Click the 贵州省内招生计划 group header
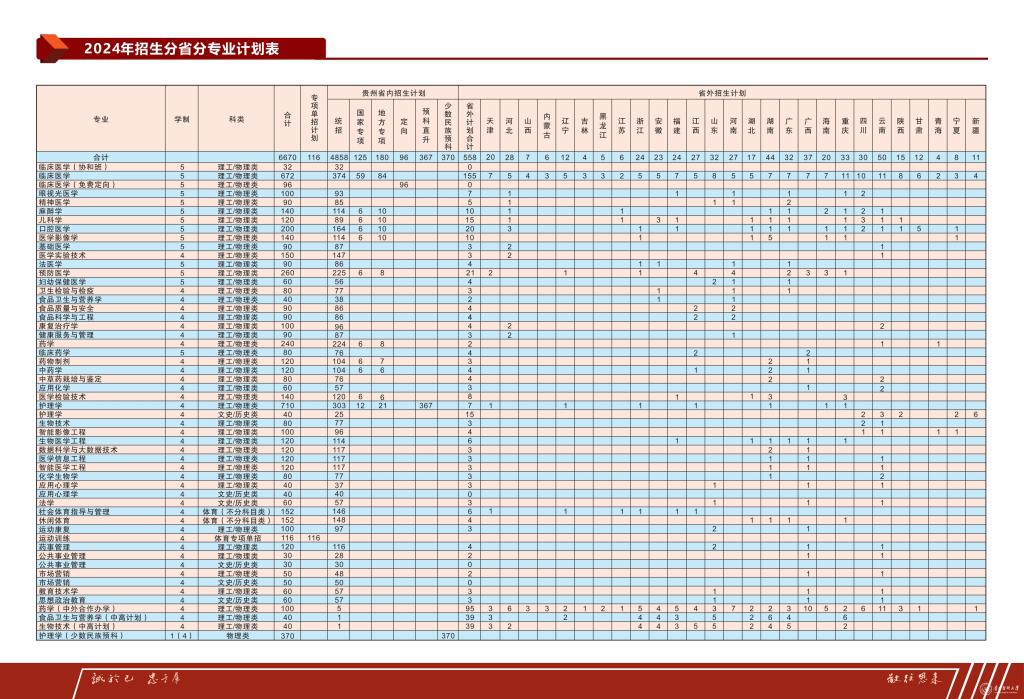The height and width of the screenshot is (699, 1024). 393,93
